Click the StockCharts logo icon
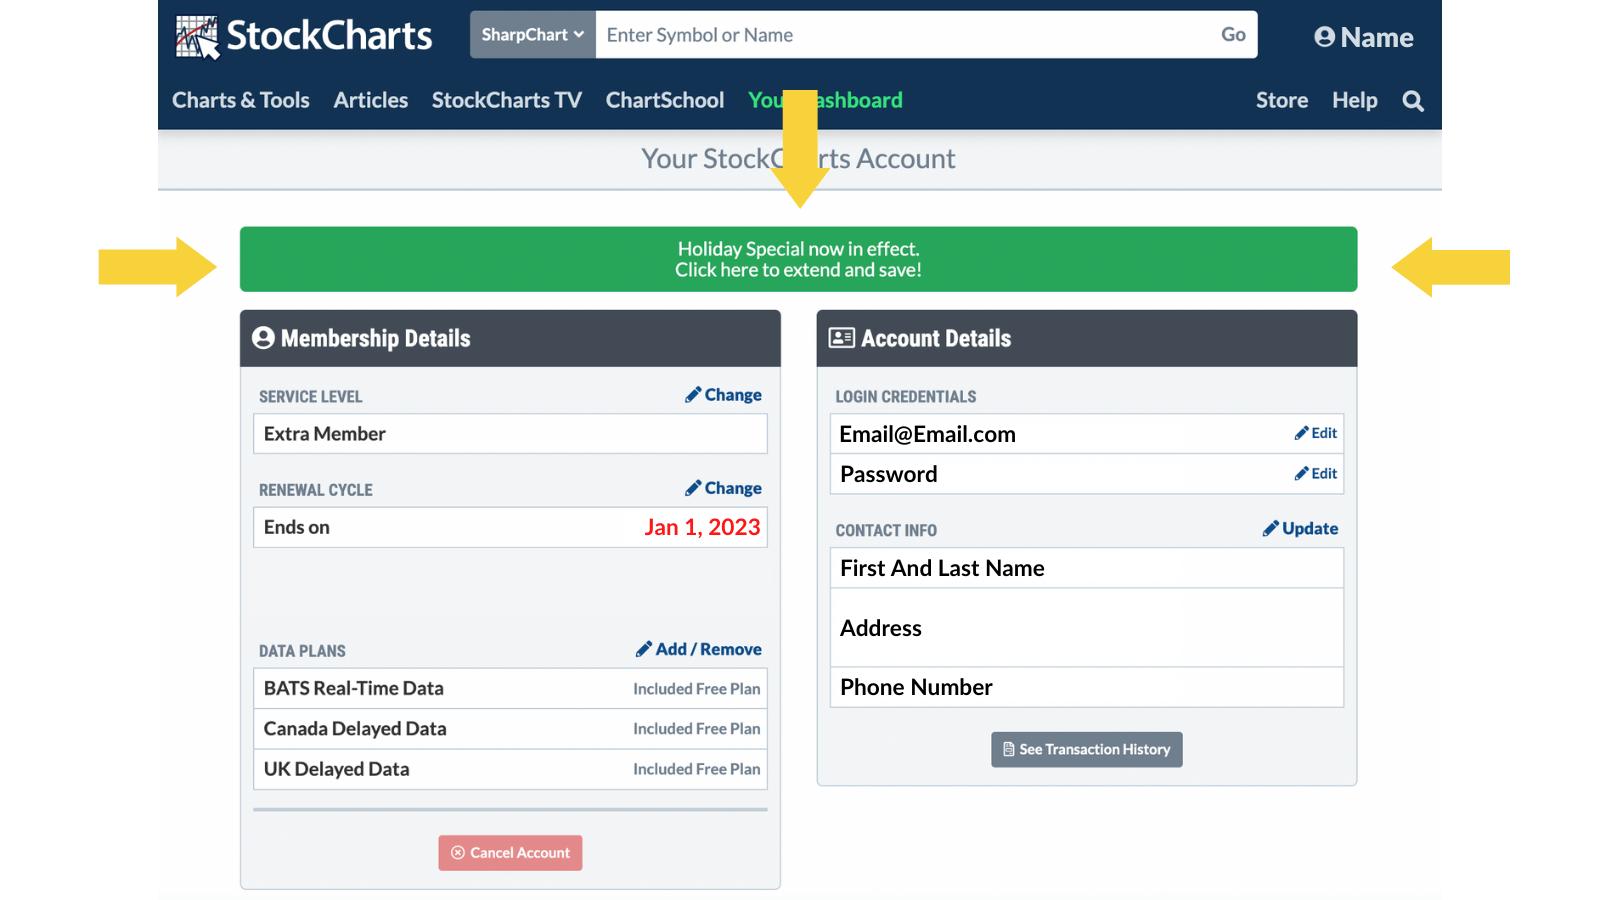Image resolution: width=1600 pixels, height=900 pixels. pos(197,37)
